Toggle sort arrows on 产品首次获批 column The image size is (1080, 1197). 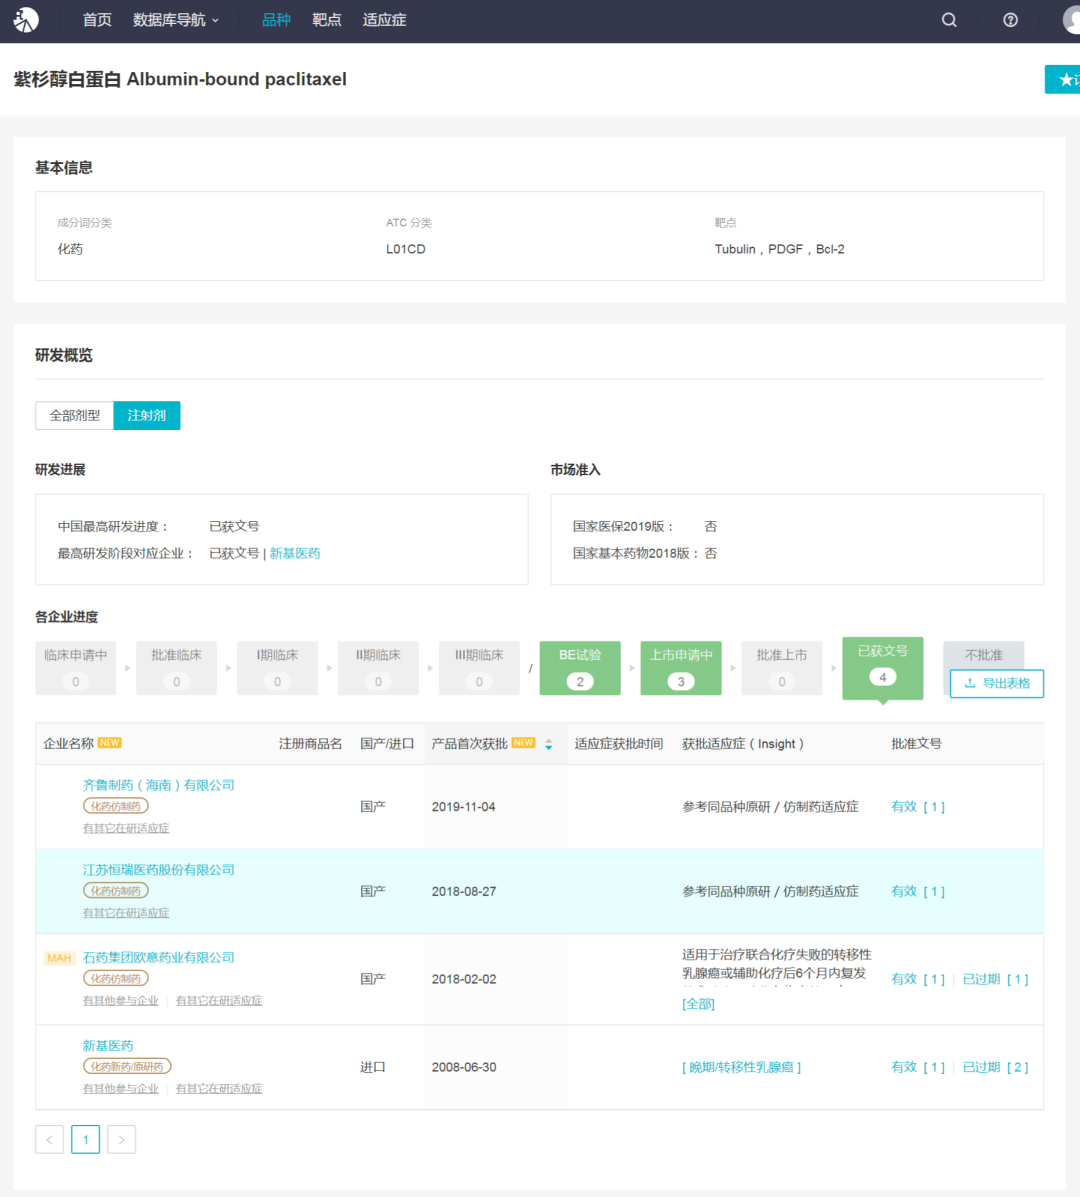(x=548, y=744)
